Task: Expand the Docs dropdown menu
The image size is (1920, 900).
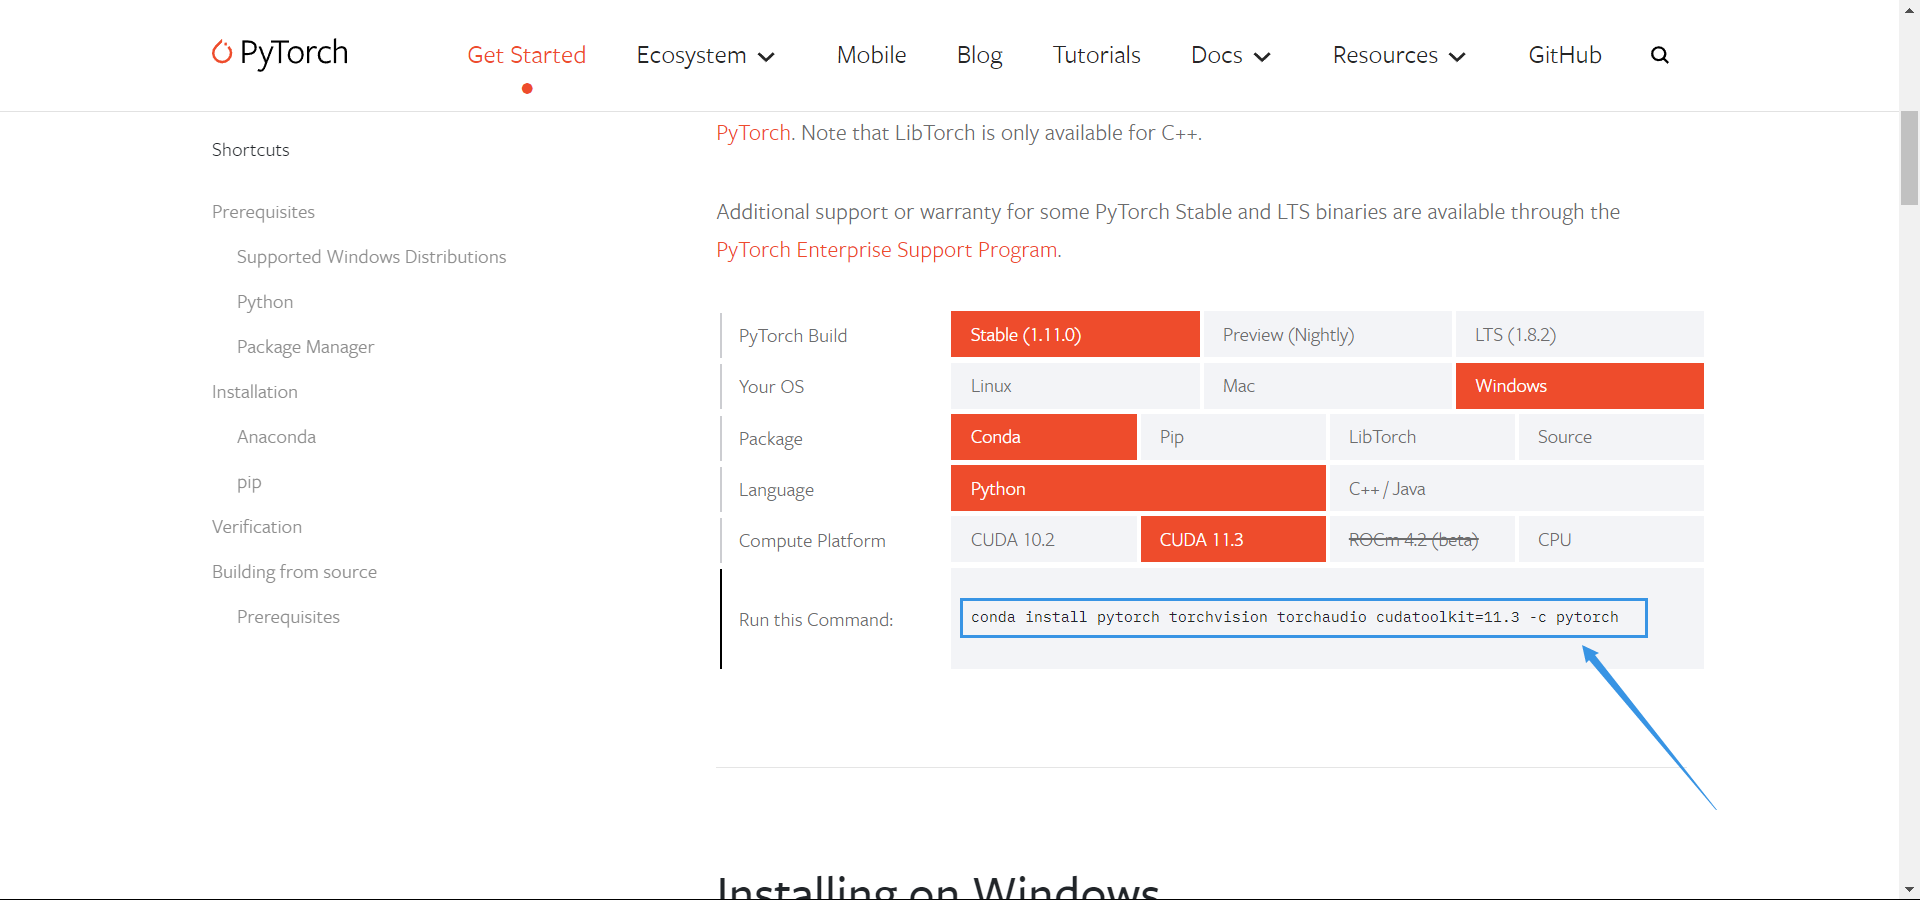Action: (1231, 55)
